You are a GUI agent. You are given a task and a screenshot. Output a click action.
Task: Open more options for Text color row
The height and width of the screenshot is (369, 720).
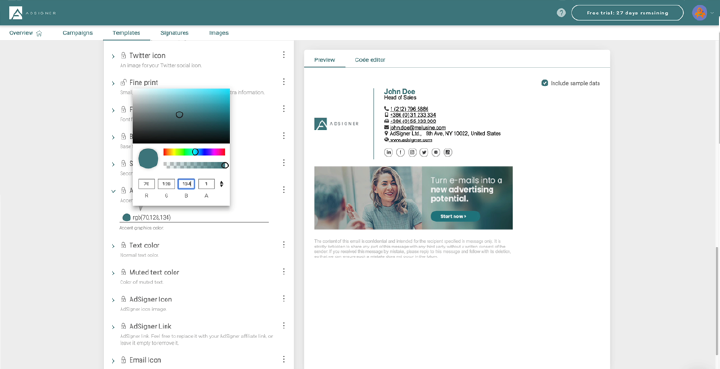pyautogui.click(x=284, y=245)
